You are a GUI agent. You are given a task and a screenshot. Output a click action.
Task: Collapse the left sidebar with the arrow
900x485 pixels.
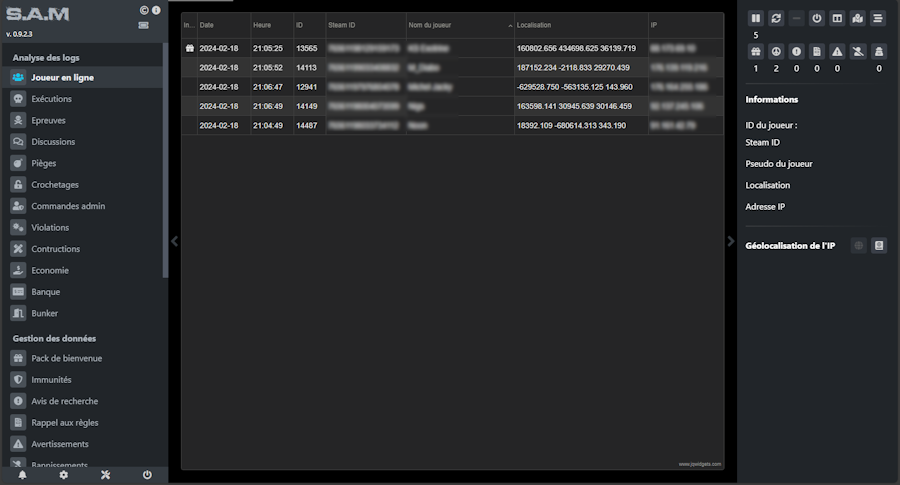coord(175,241)
